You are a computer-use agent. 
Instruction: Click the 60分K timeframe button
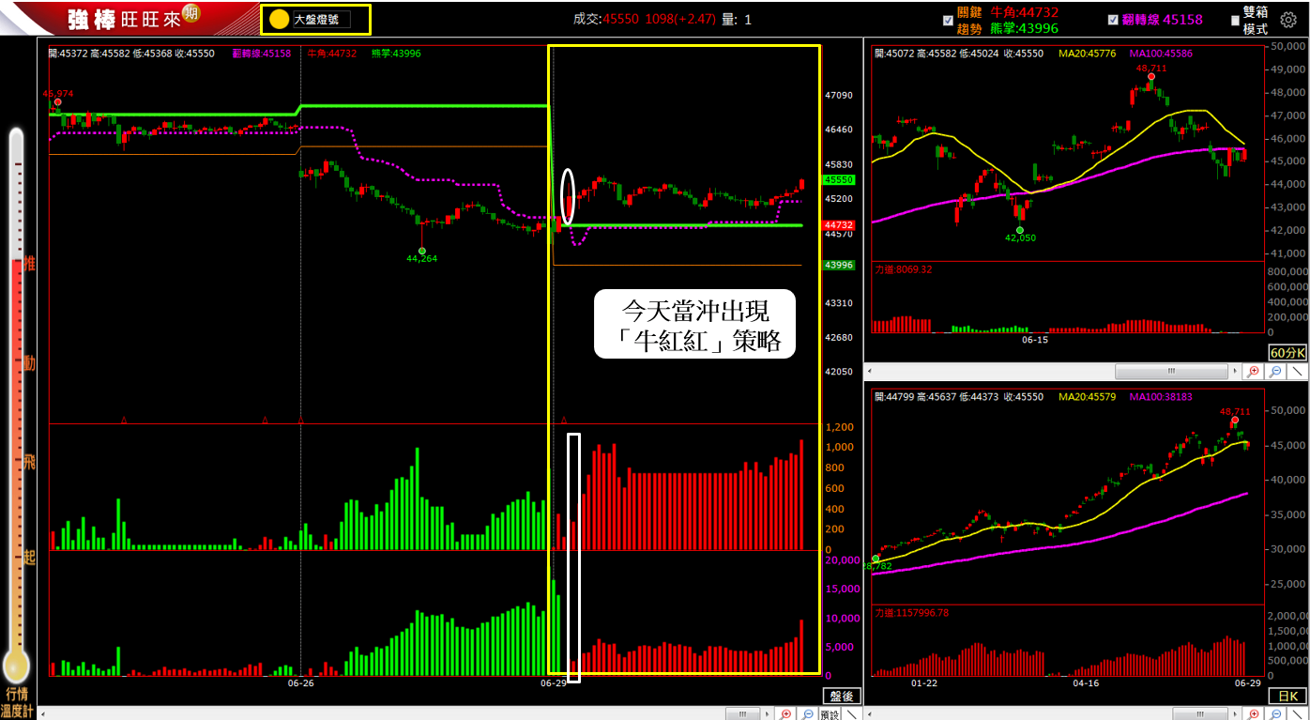click(x=1287, y=353)
